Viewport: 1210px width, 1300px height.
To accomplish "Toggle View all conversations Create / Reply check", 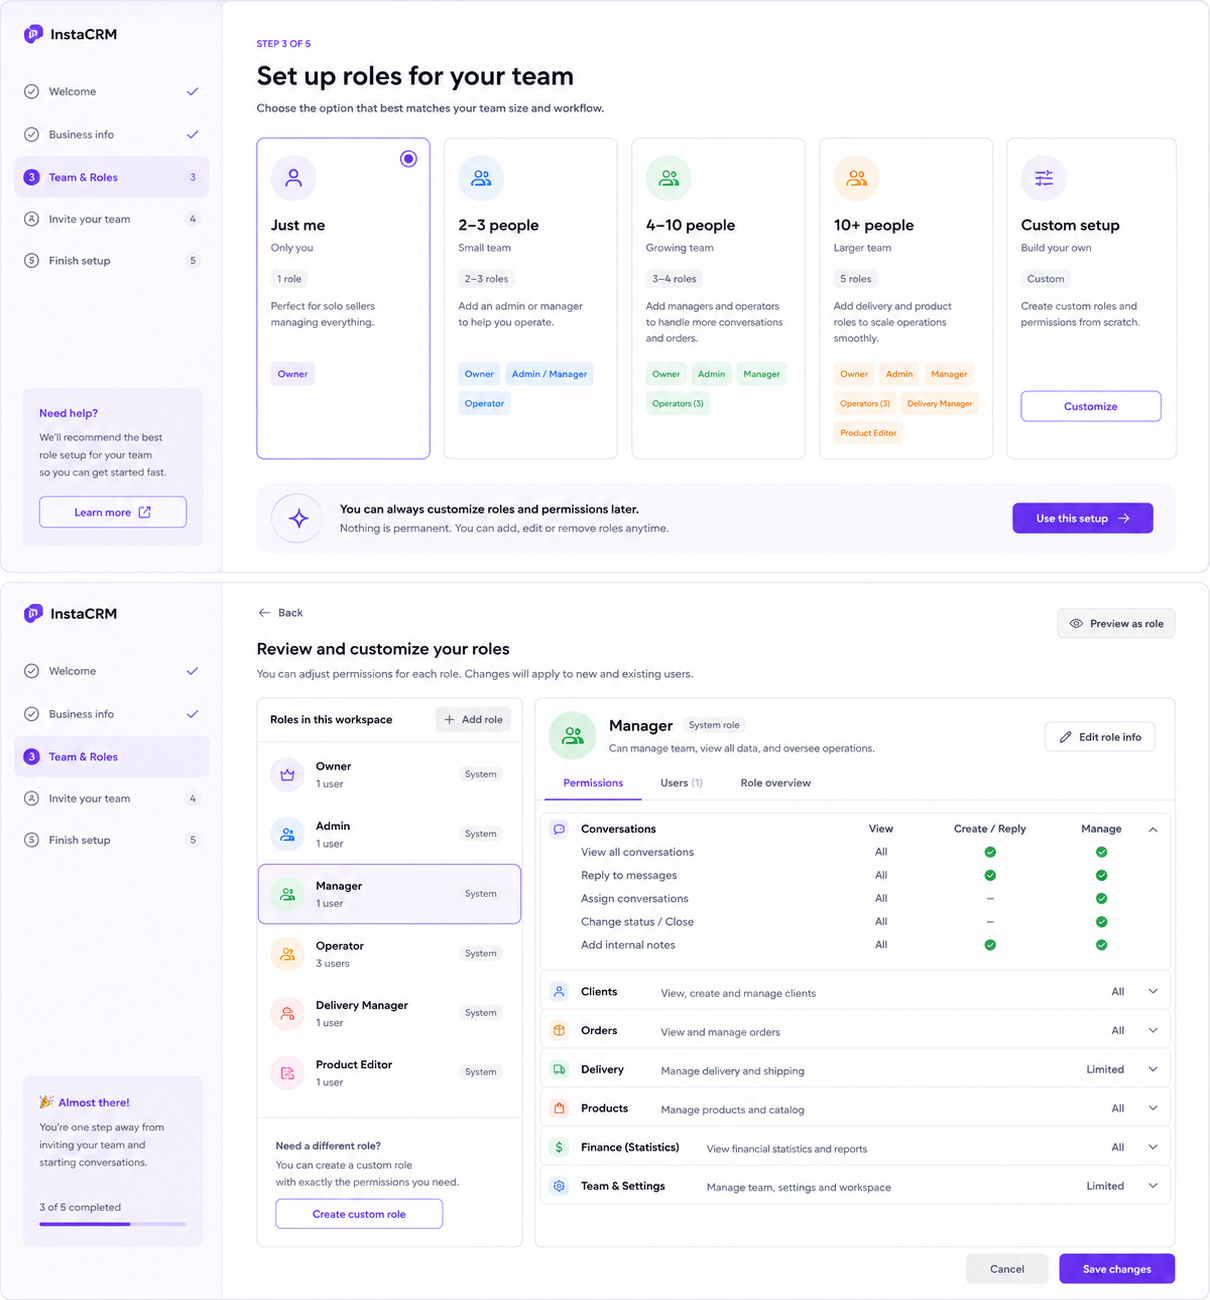I will coord(990,852).
